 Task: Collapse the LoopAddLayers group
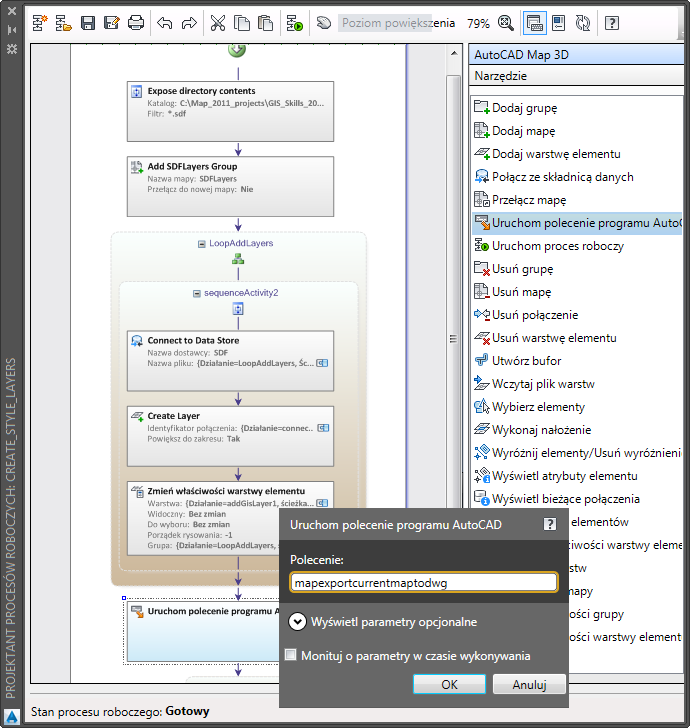(202, 244)
